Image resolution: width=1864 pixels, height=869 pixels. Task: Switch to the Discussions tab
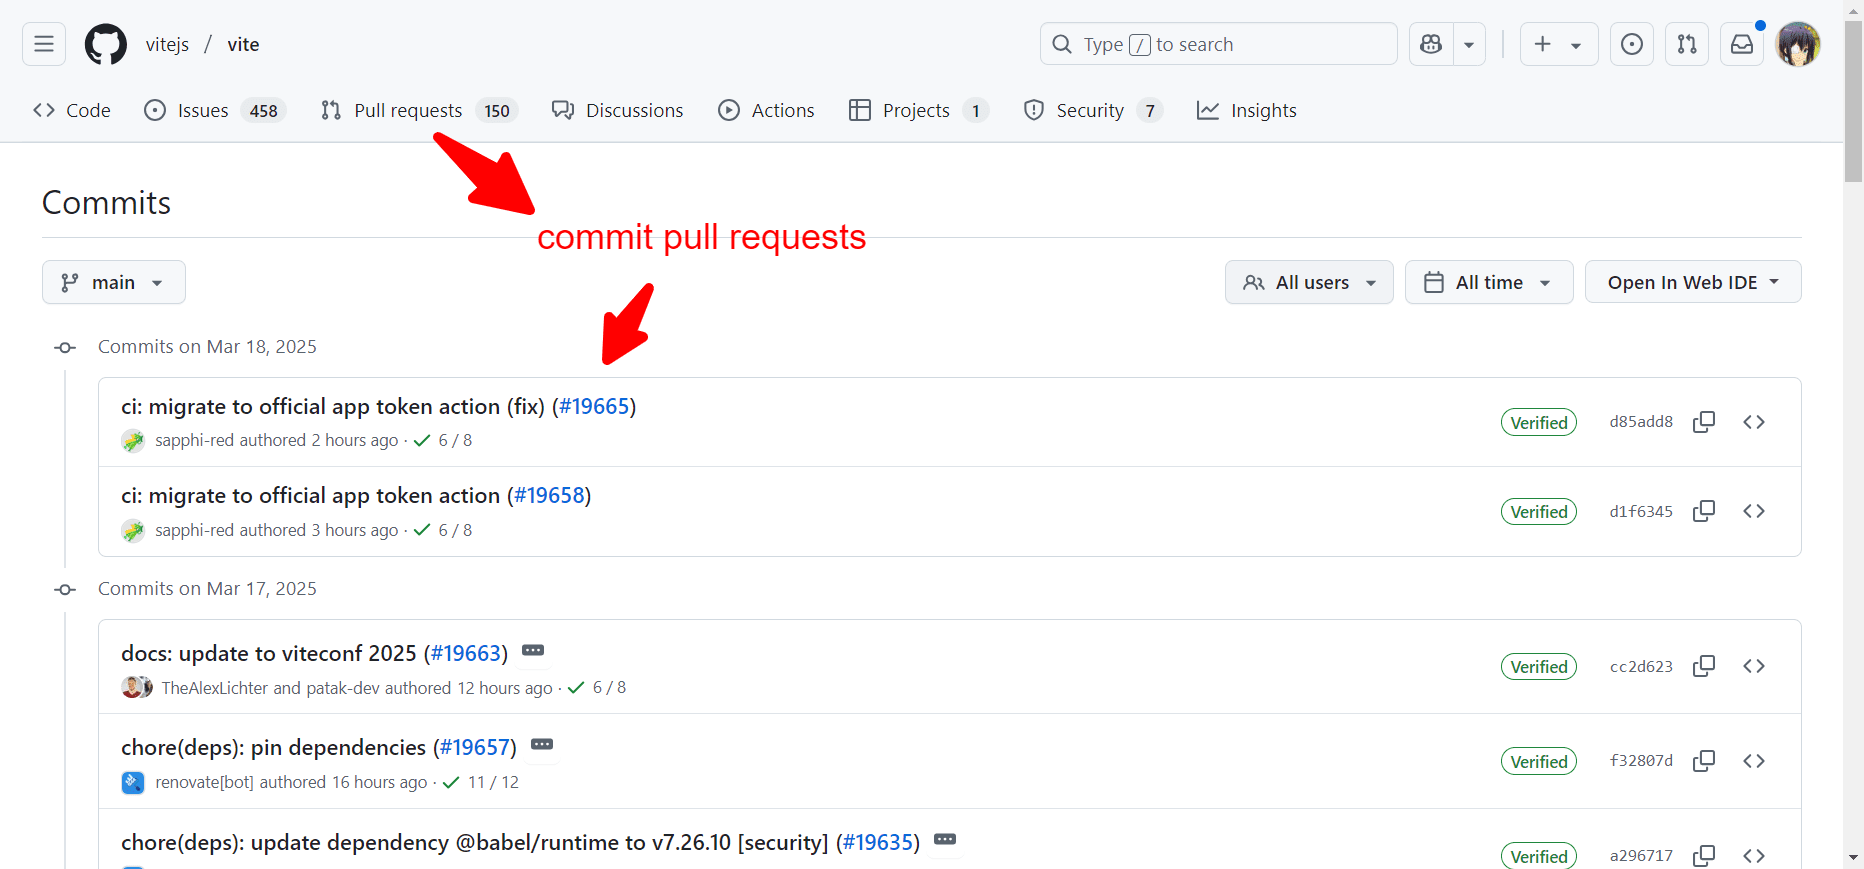coord(618,110)
